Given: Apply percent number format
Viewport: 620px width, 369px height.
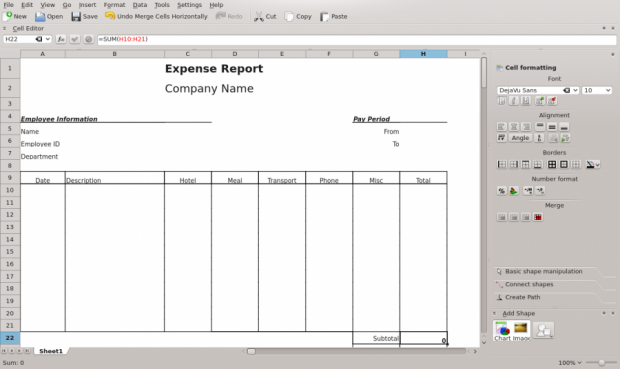Looking at the screenshot, I should coord(501,191).
